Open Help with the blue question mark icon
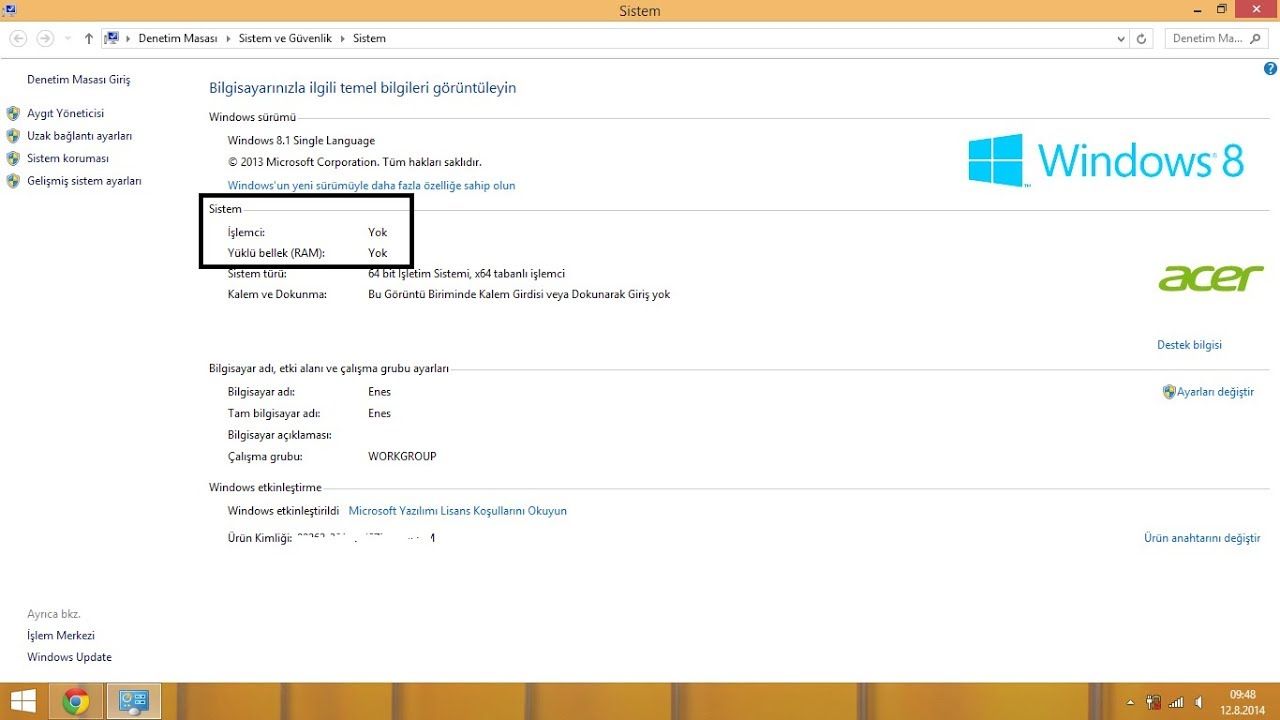Image resolution: width=1280 pixels, height=720 pixels. (1270, 69)
